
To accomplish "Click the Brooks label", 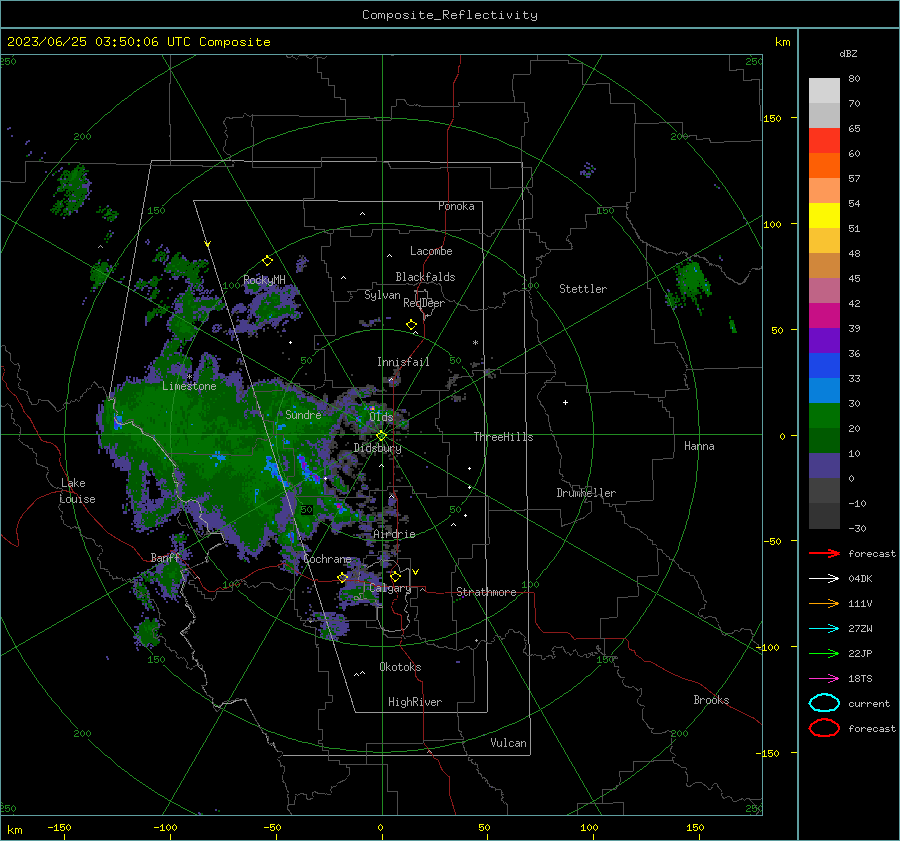I will coord(711,700).
